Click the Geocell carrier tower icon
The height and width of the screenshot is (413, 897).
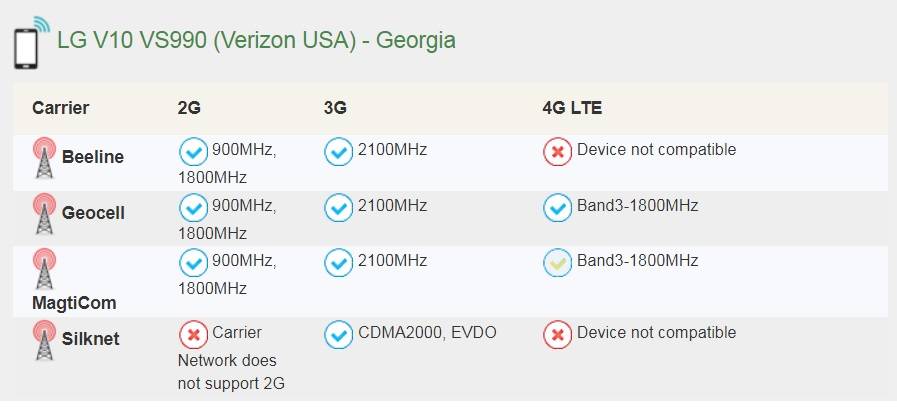click(44, 214)
